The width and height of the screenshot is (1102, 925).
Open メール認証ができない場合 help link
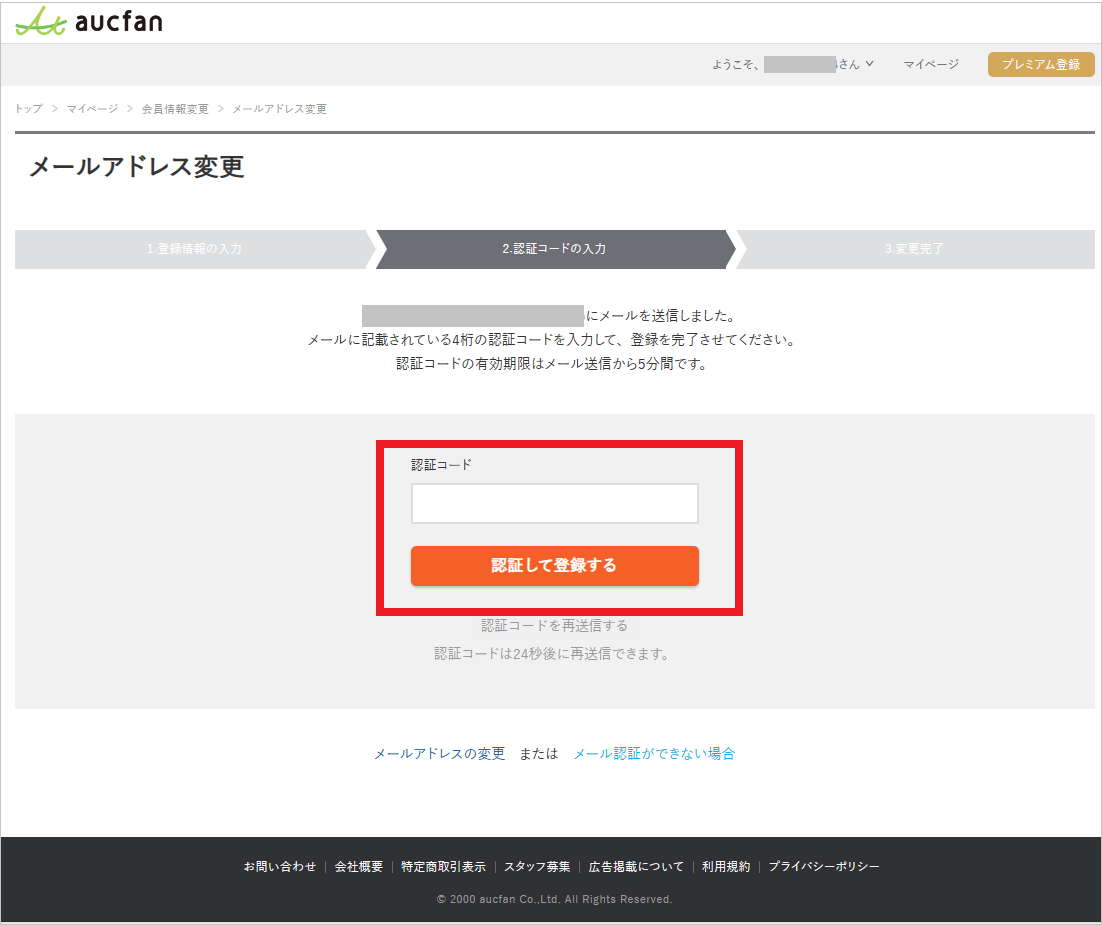[654, 754]
